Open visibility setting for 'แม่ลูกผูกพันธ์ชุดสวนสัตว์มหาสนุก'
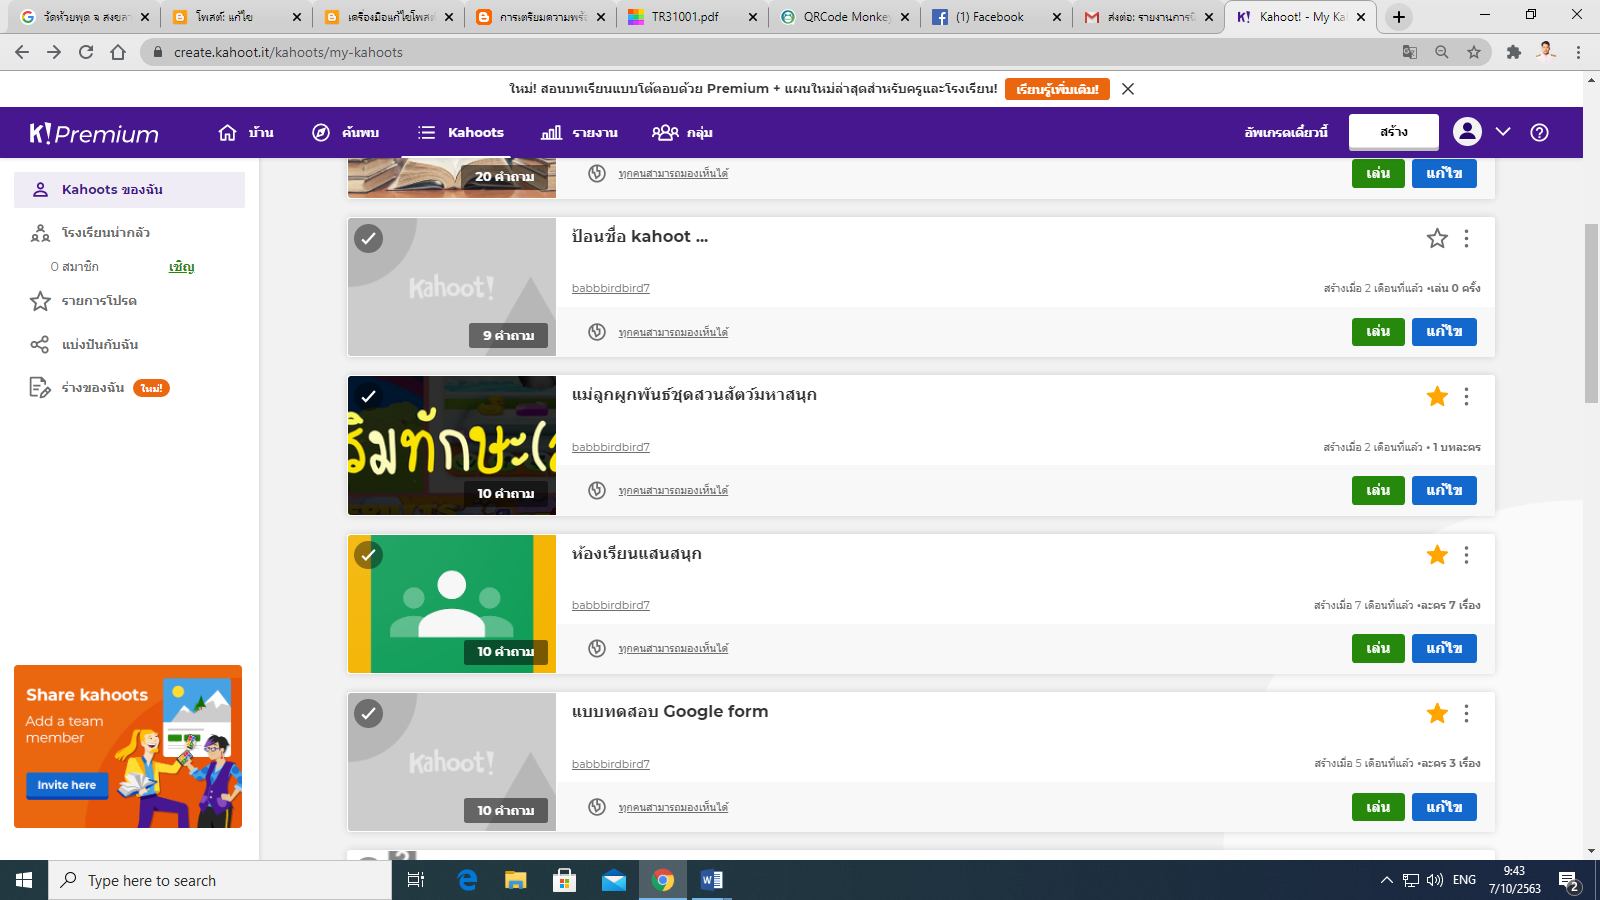This screenshot has height=900, width=1600. tap(672, 490)
